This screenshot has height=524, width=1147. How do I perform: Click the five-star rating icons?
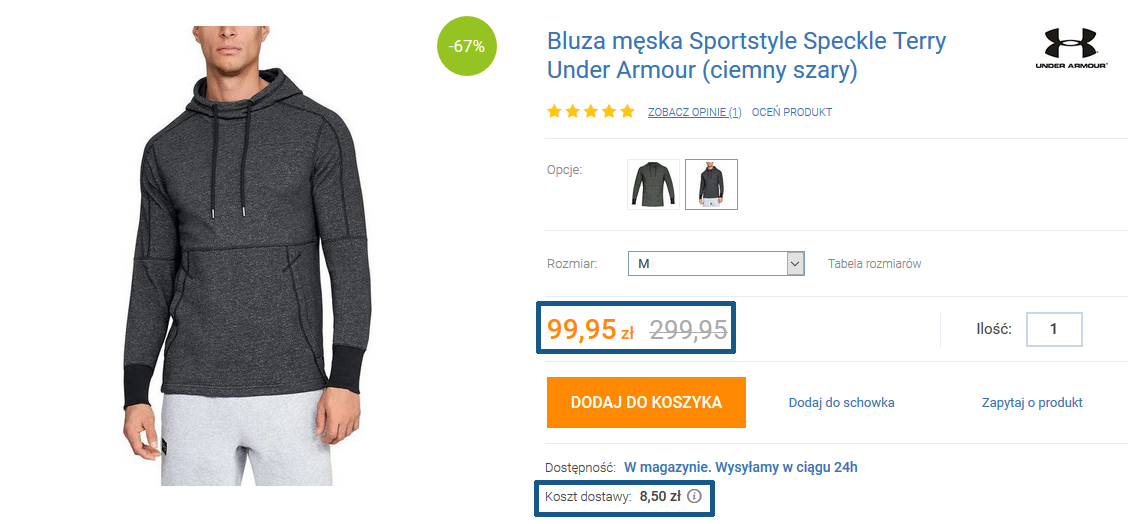pos(590,112)
